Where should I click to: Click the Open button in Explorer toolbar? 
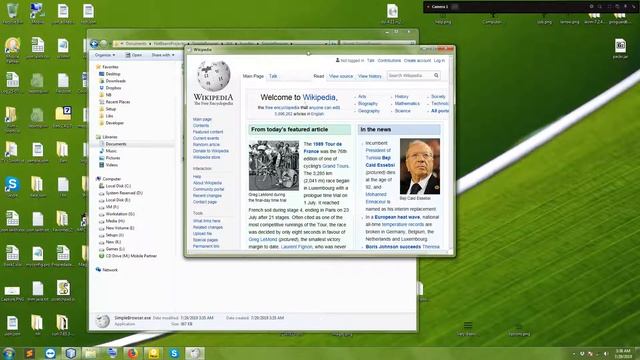(134, 55)
